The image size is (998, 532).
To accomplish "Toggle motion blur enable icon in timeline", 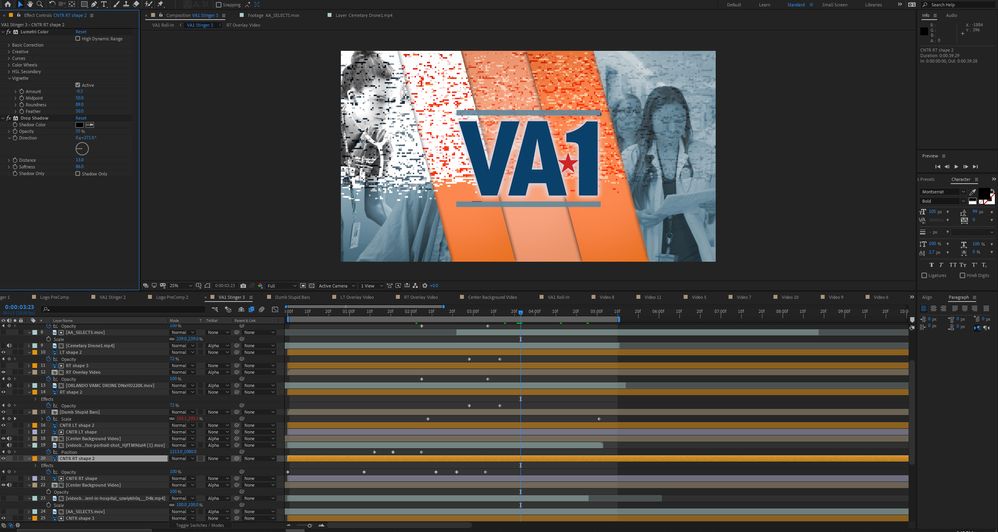I will pos(262,309).
